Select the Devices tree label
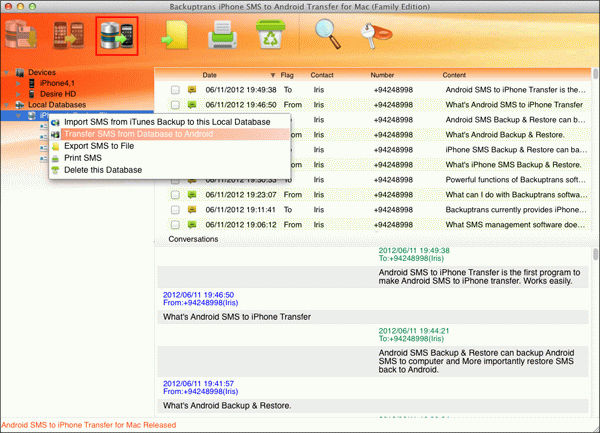 pos(42,72)
